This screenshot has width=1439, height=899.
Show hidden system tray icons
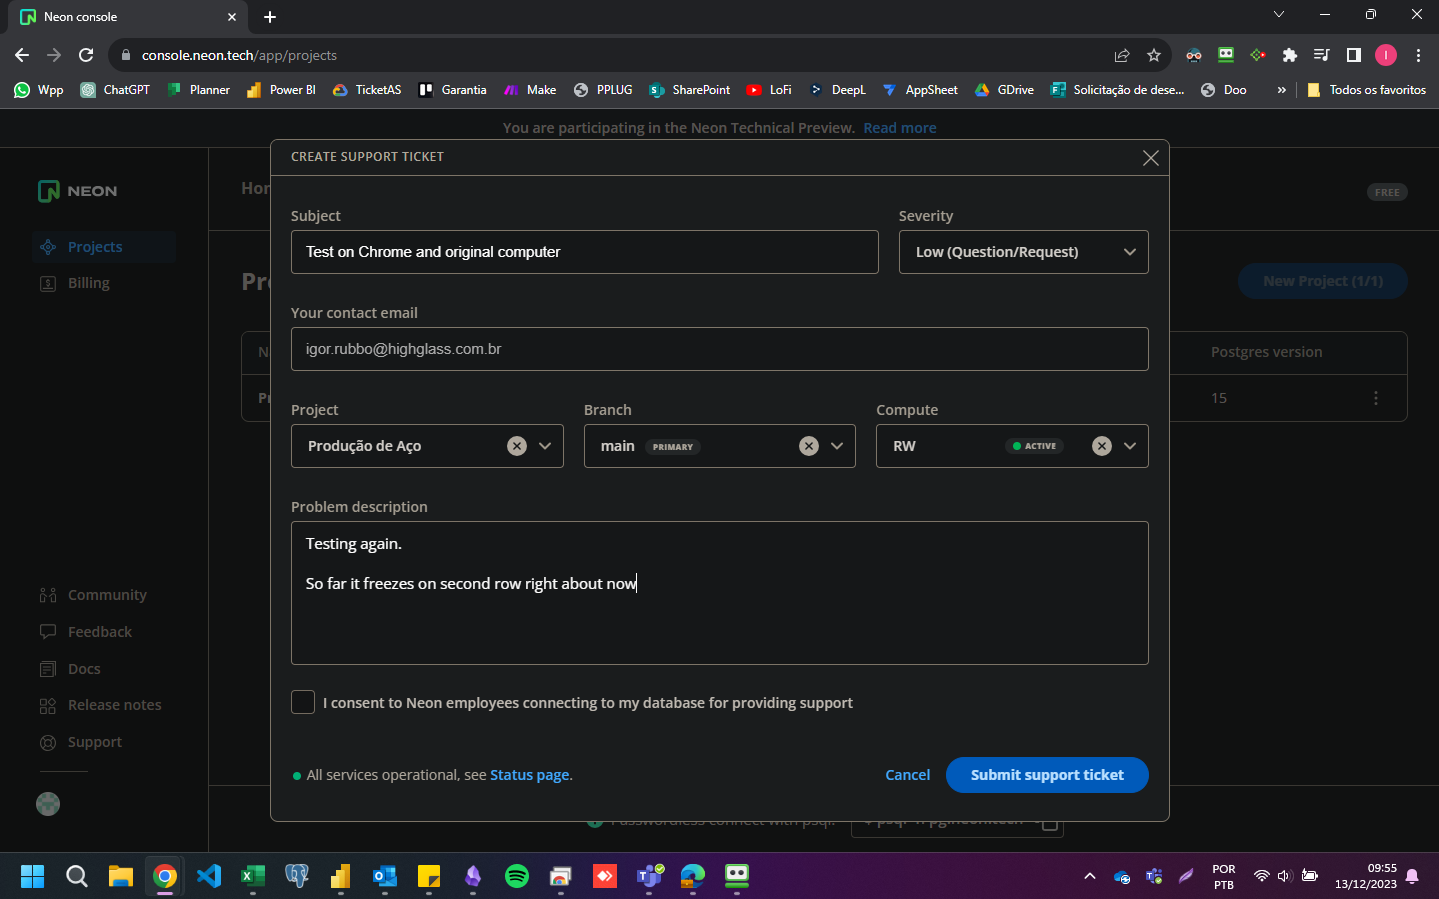click(1090, 877)
